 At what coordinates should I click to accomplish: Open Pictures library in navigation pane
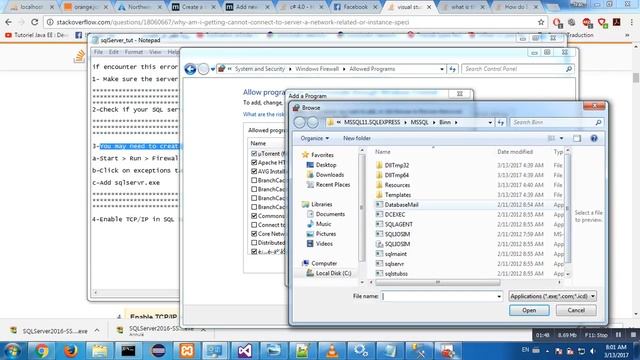(x=325, y=233)
